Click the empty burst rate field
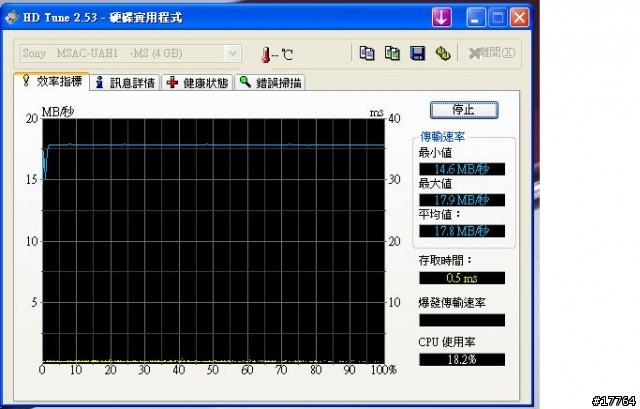Screen dimensions: 640x409 [462, 320]
